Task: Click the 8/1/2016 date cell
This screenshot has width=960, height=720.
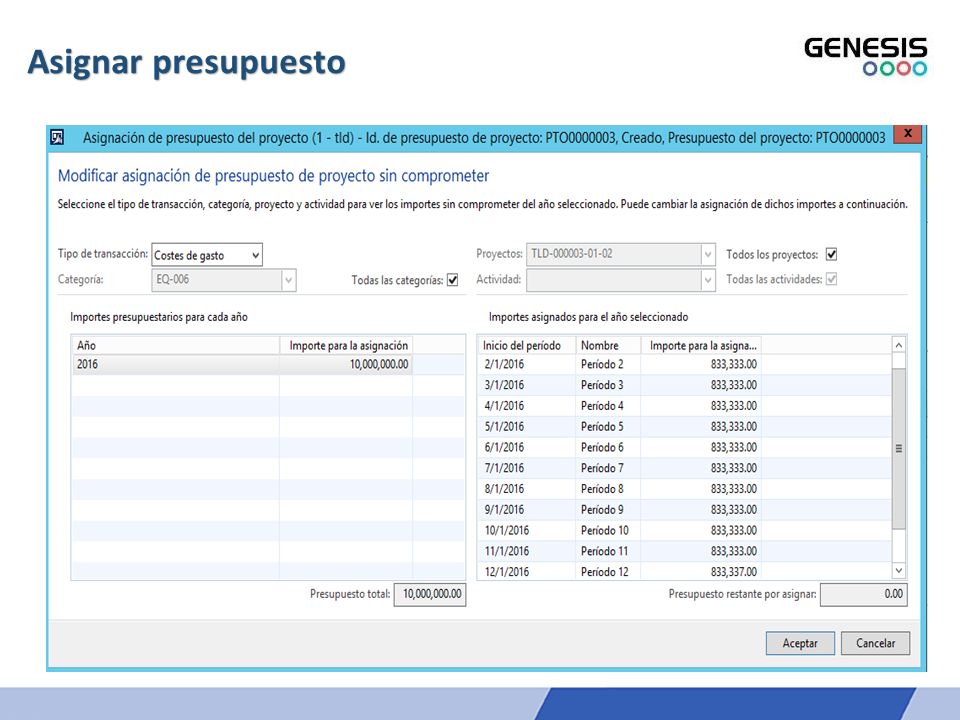Action: coord(526,489)
